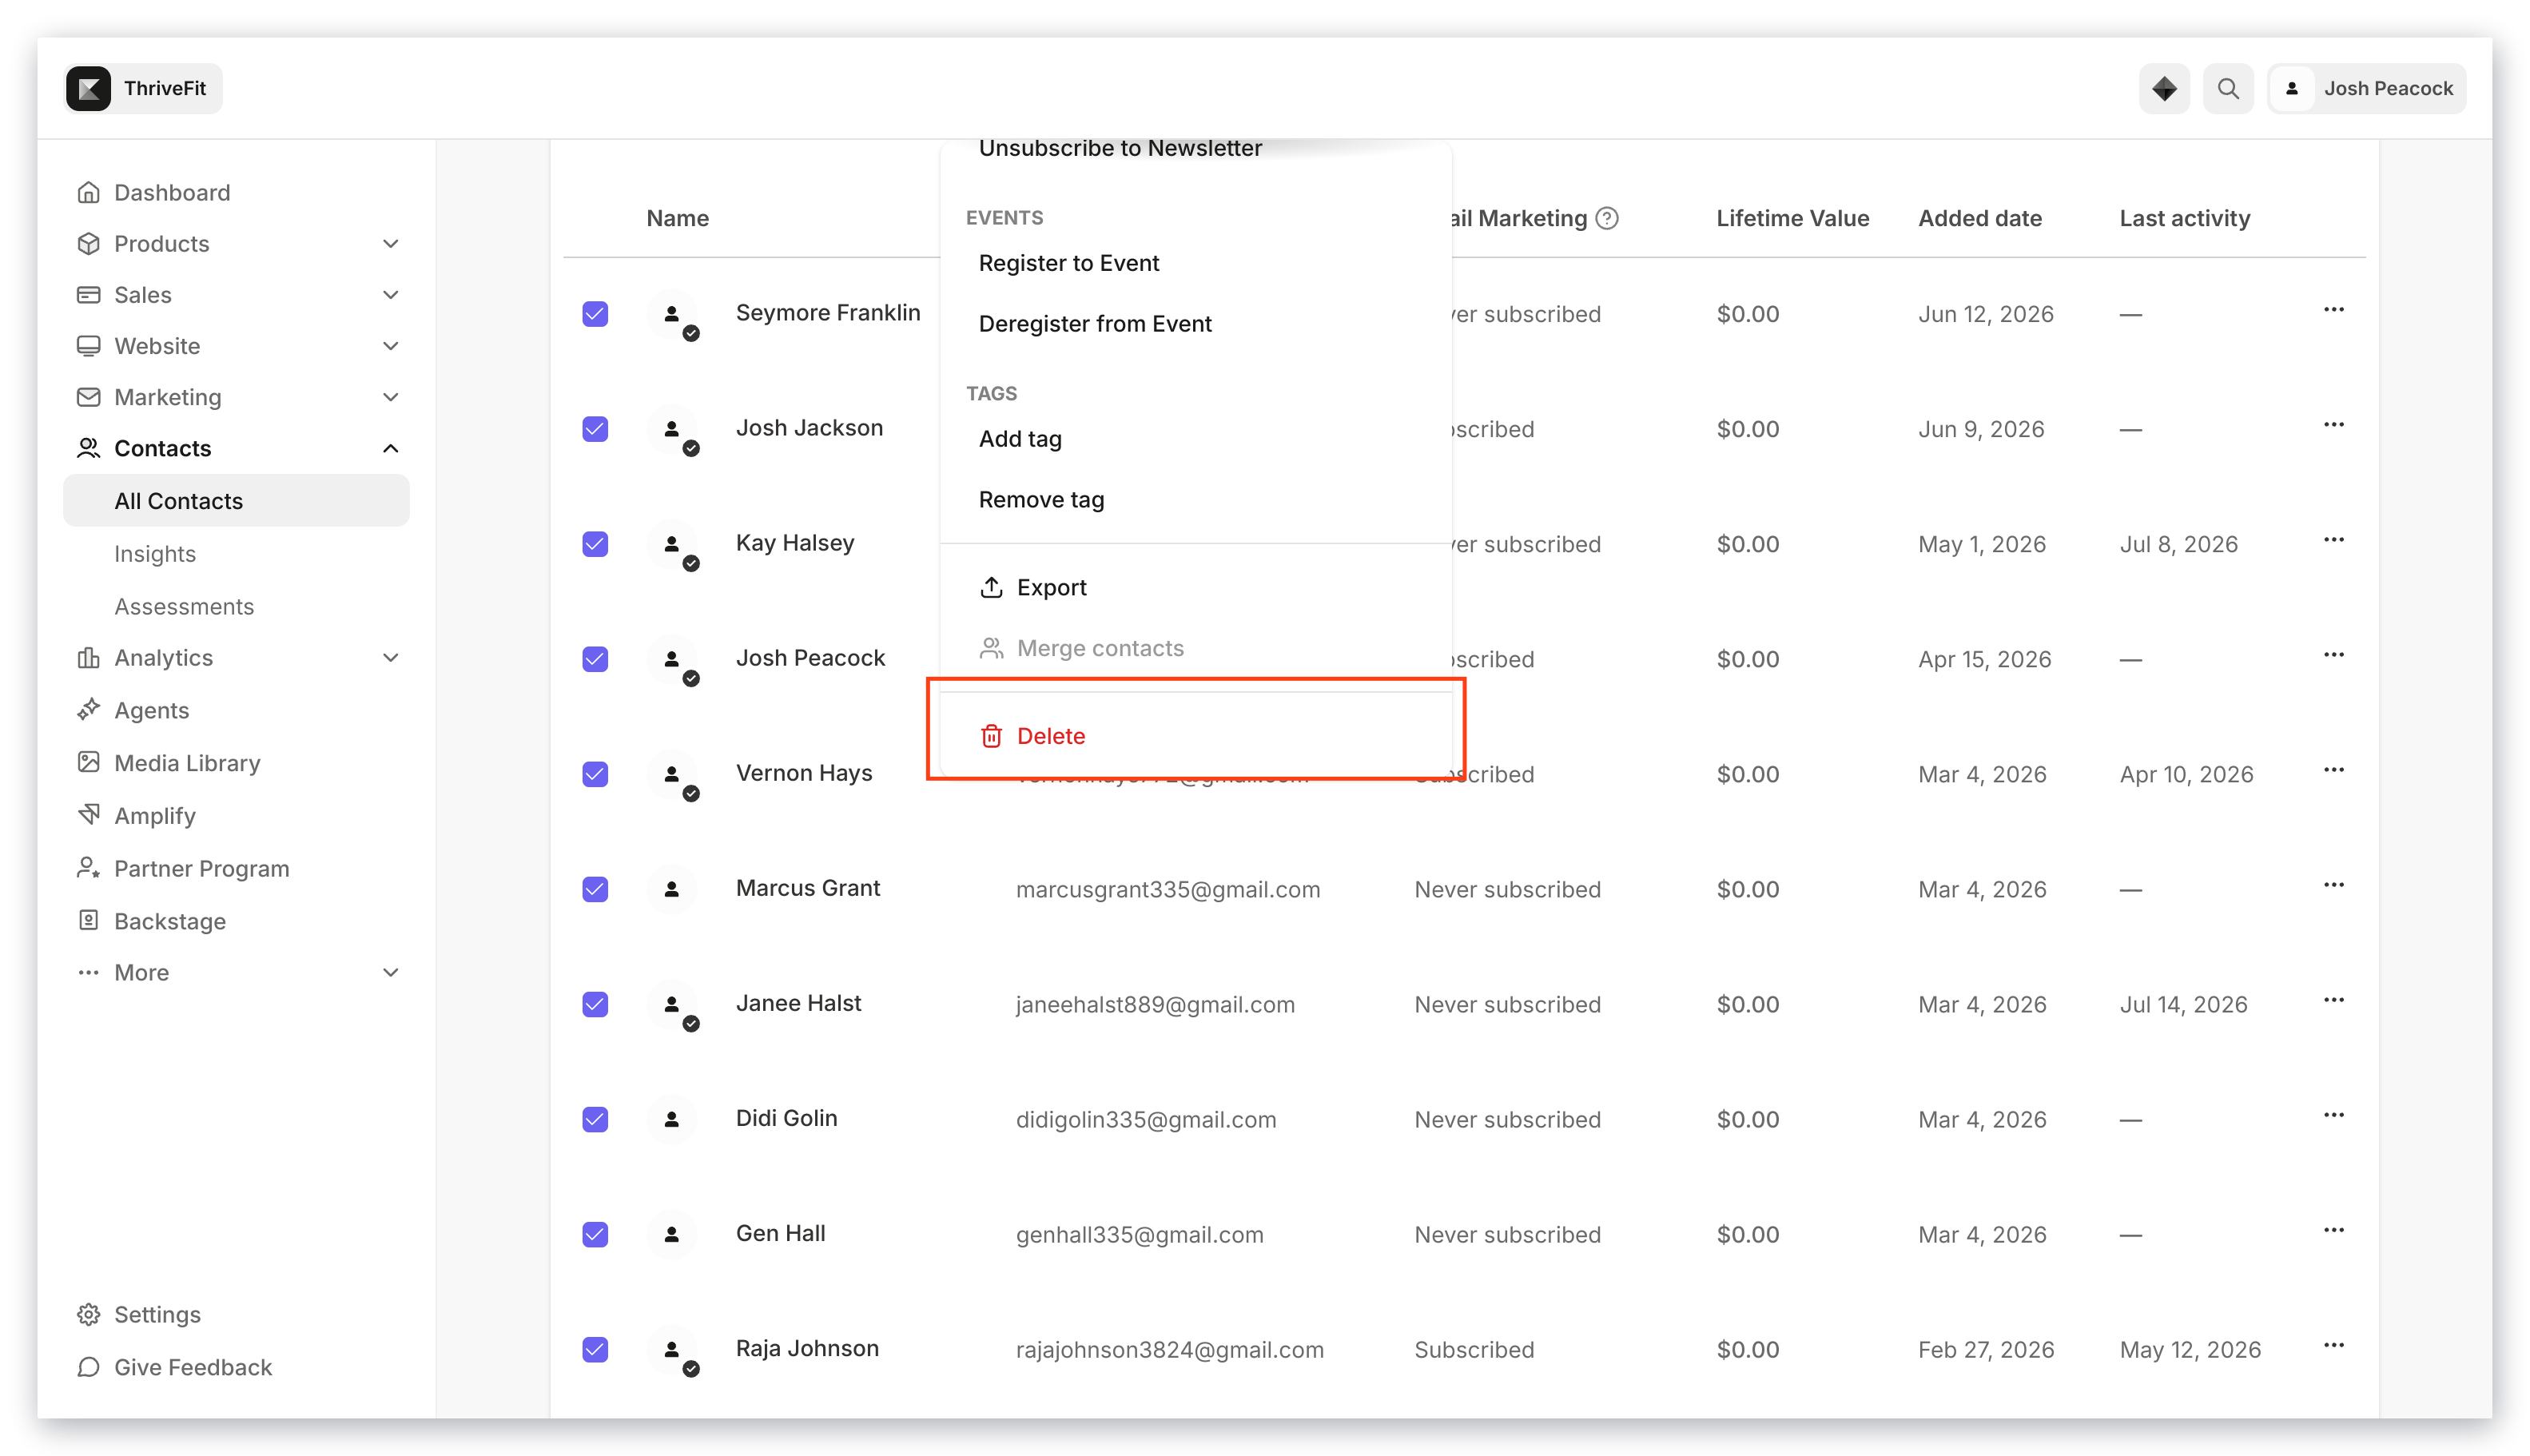
Task: Uncheck Gen Hall's checkbox
Action: (595, 1234)
